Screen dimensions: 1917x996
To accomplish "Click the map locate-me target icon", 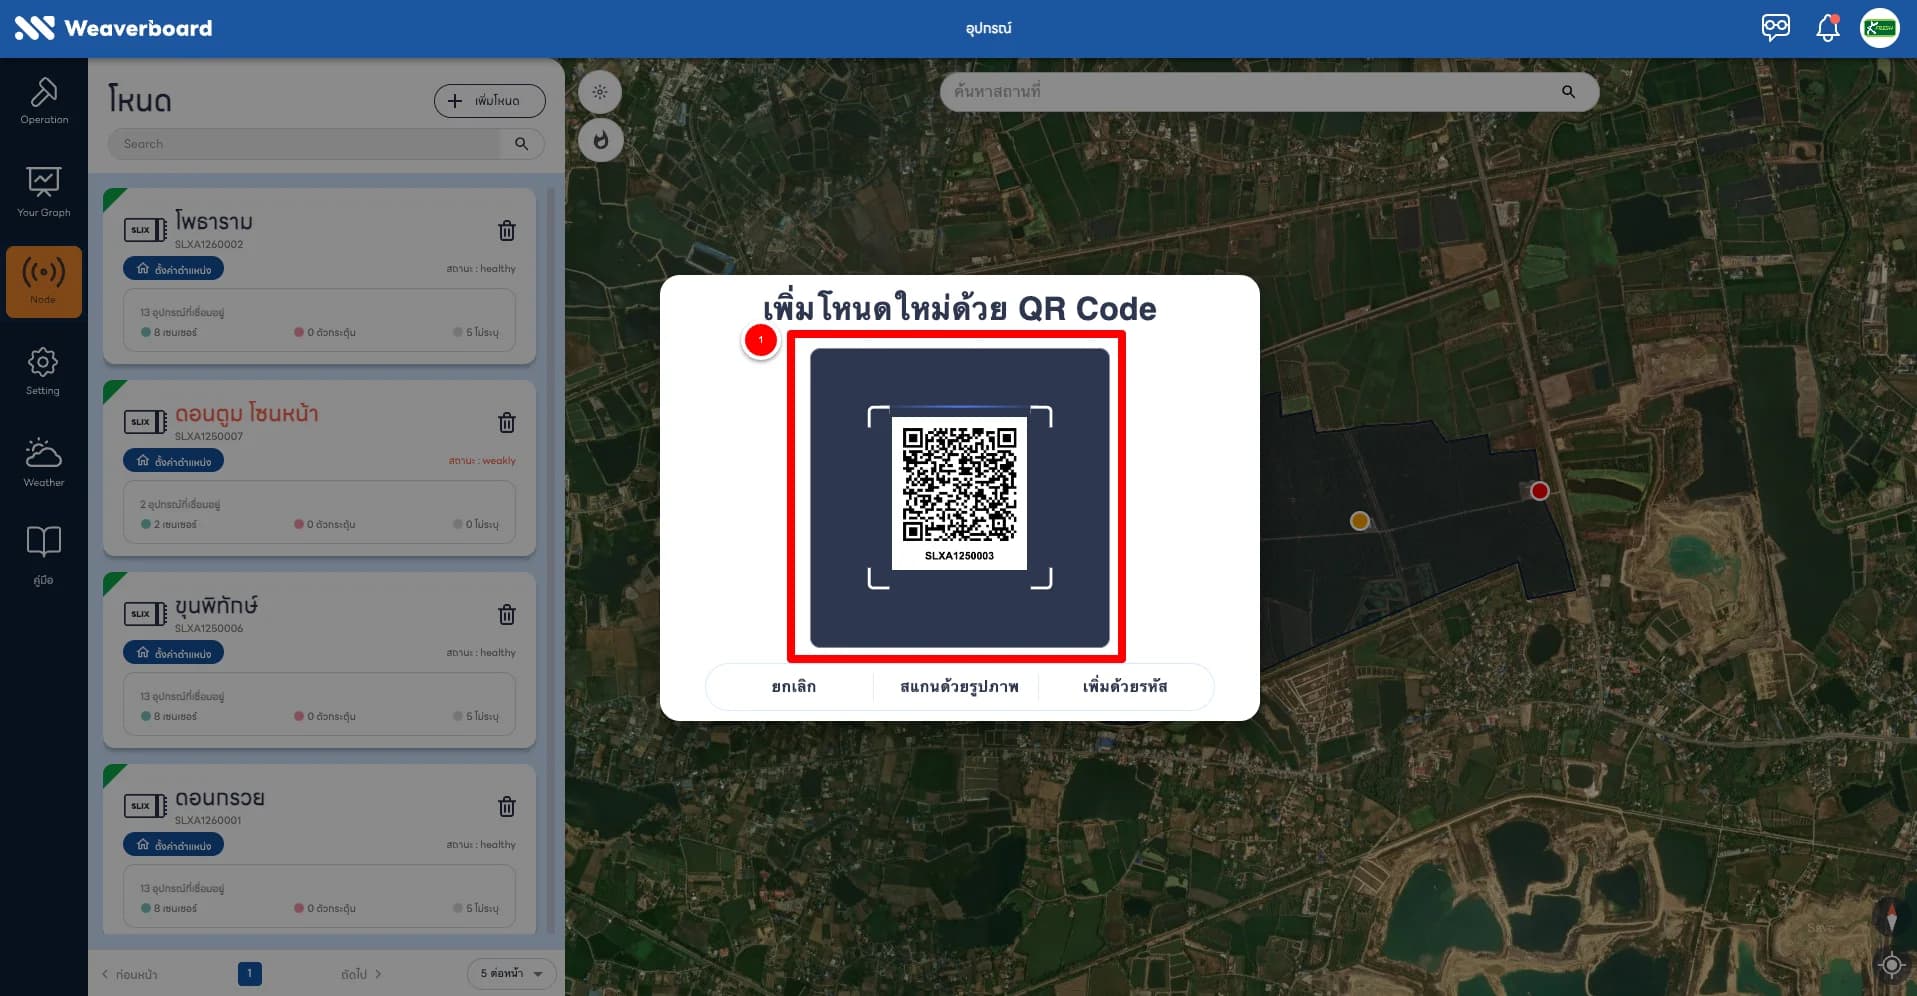I will tap(1891, 965).
